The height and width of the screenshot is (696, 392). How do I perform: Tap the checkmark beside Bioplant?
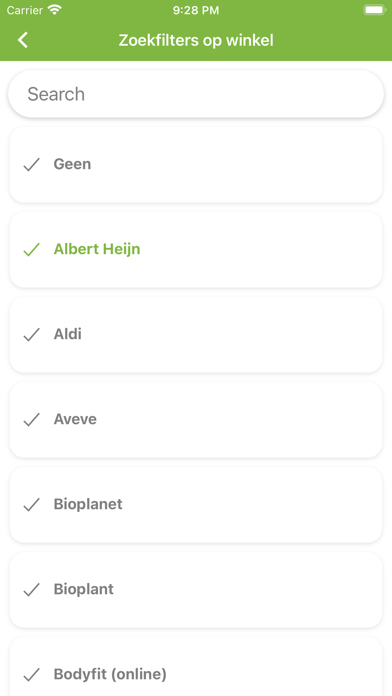click(32, 590)
